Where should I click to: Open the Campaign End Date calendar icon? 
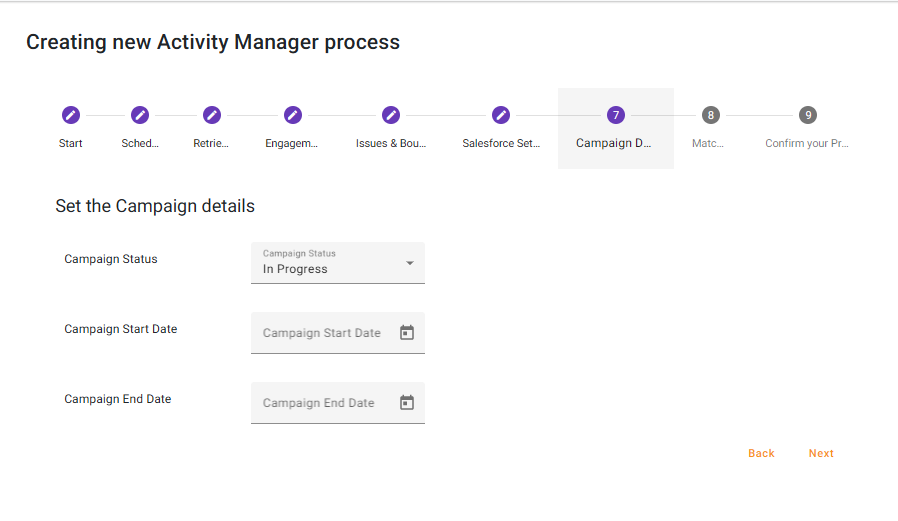pos(407,403)
